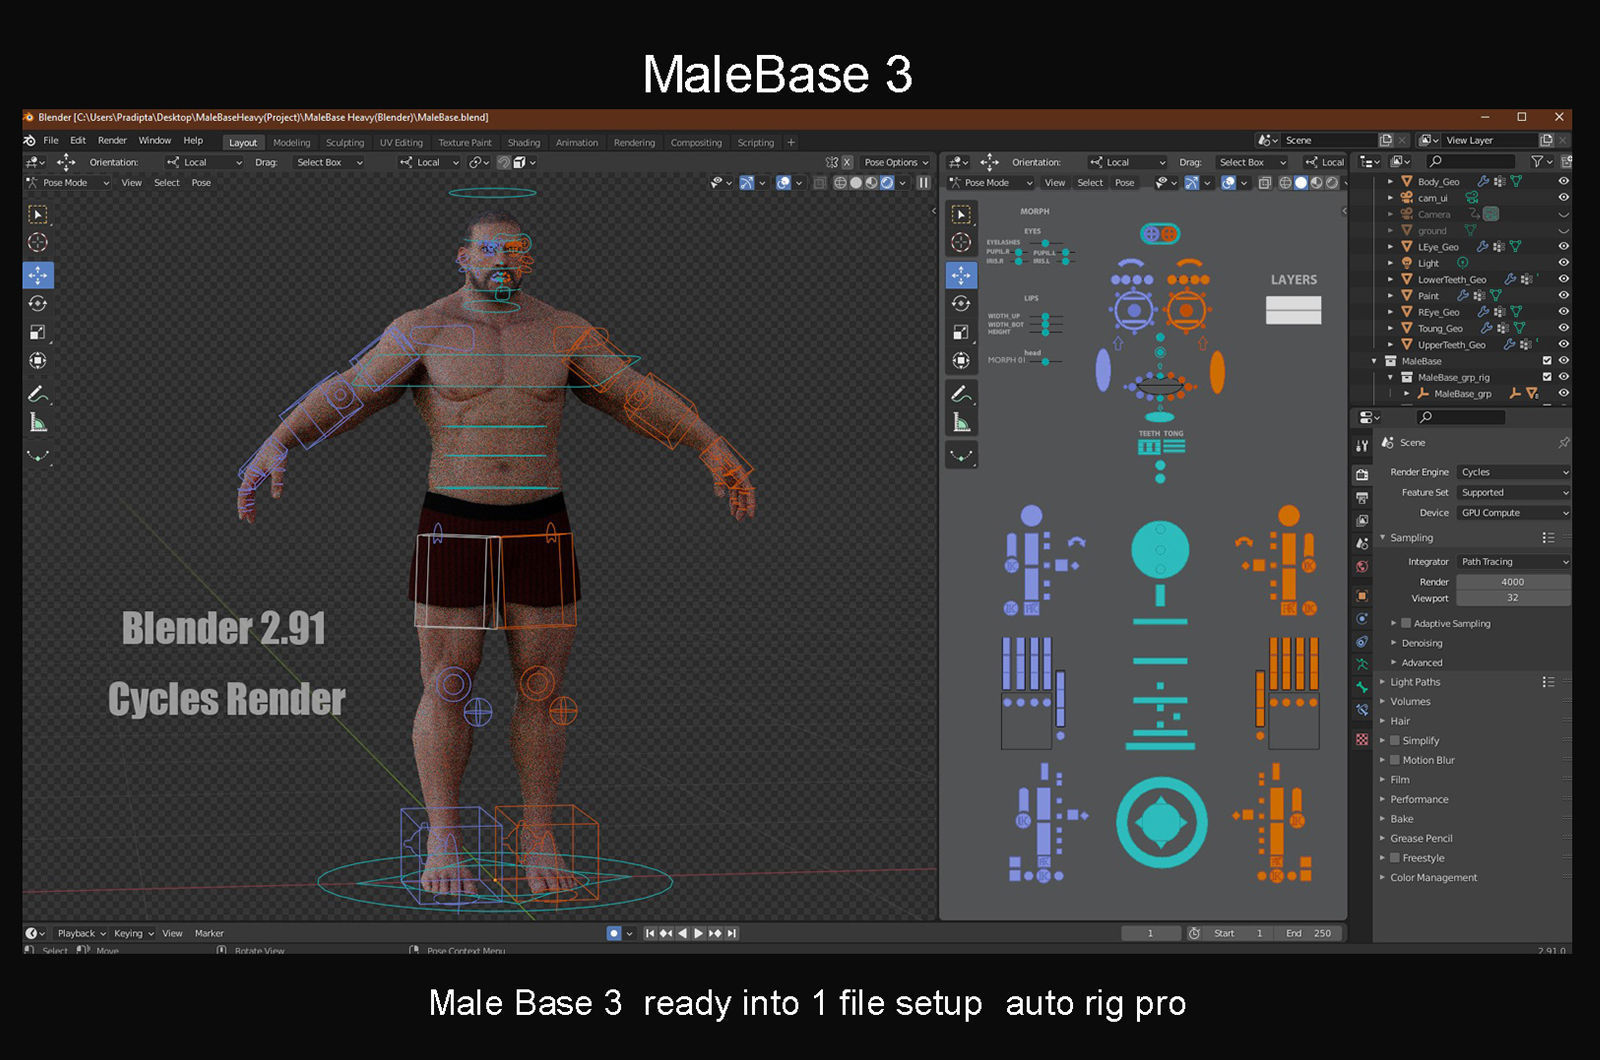The height and width of the screenshot is (1060, 1600).
Task: Open the Integrator Path Tracing dropdown
Action: 1513,562
